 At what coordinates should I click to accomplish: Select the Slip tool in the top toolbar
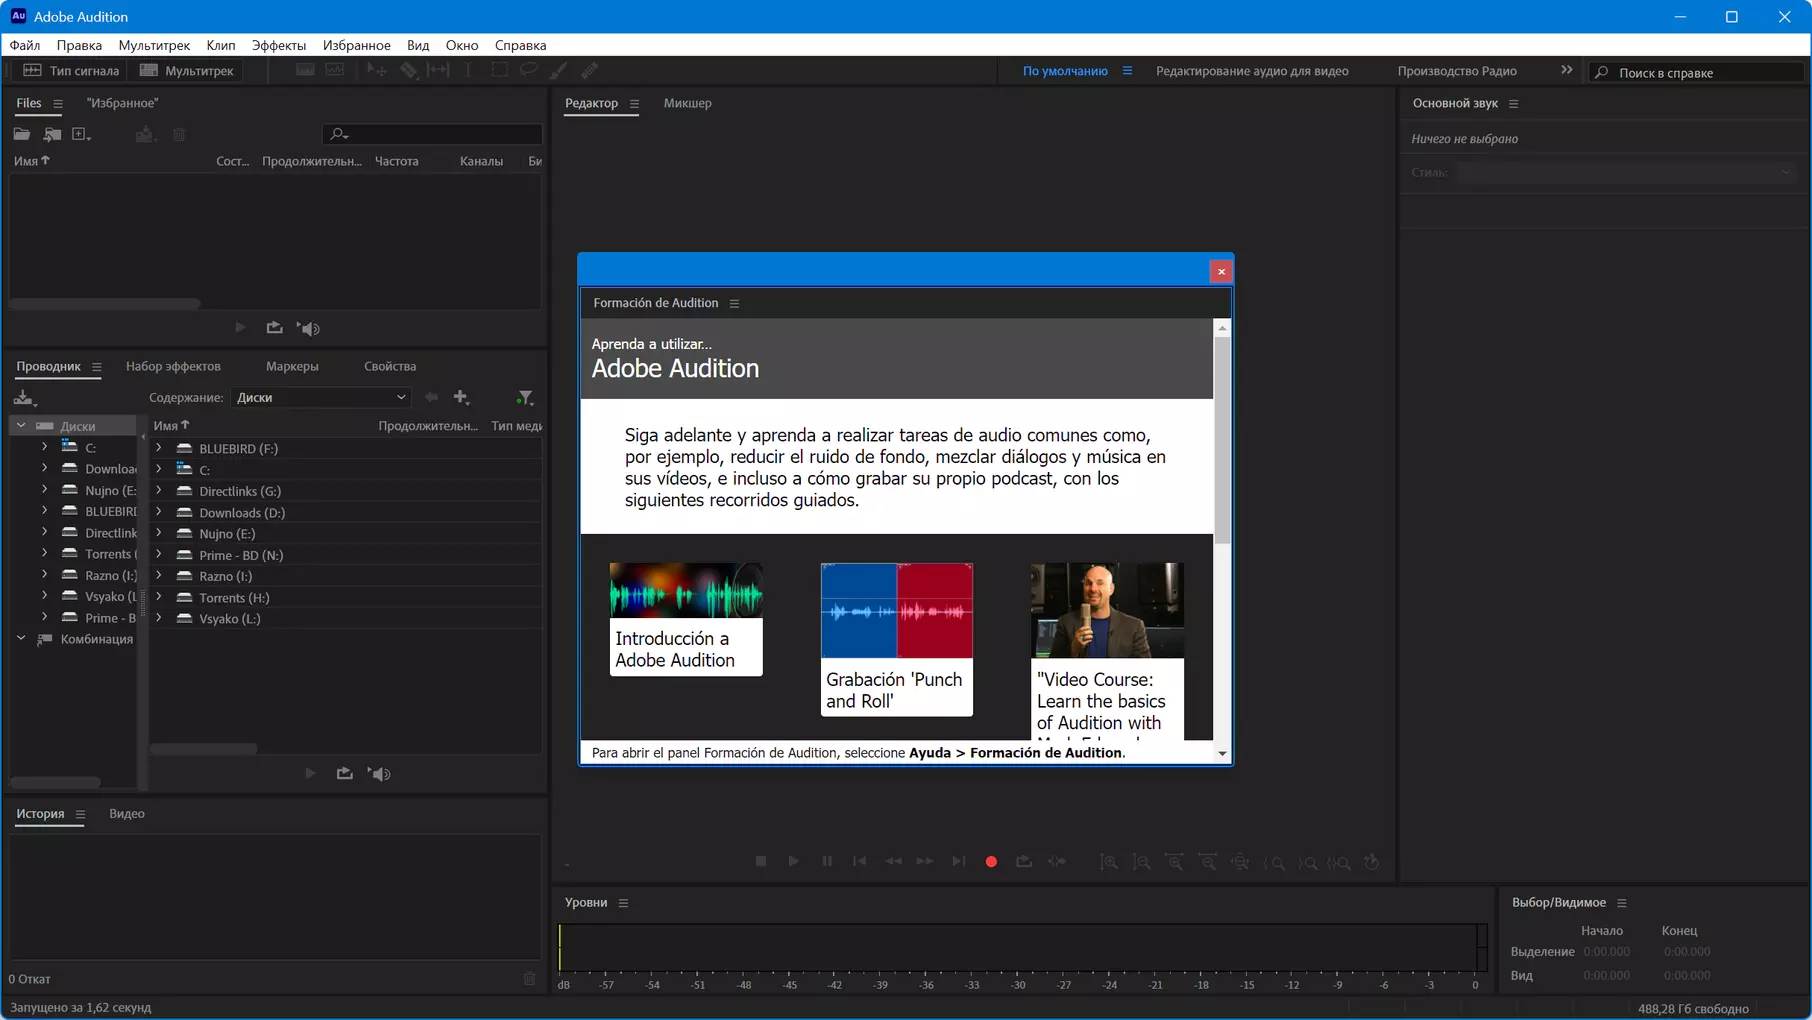click(x=438, y=70)
